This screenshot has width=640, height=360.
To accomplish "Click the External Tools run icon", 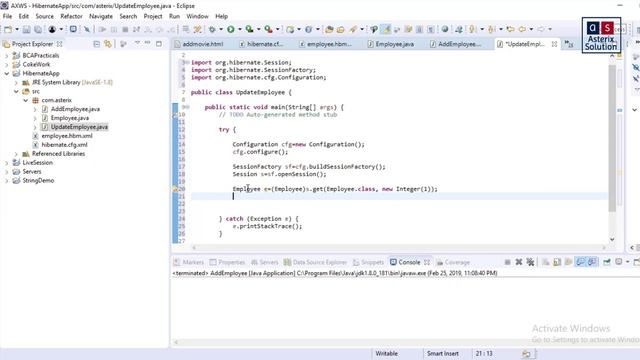I will 268,29.
